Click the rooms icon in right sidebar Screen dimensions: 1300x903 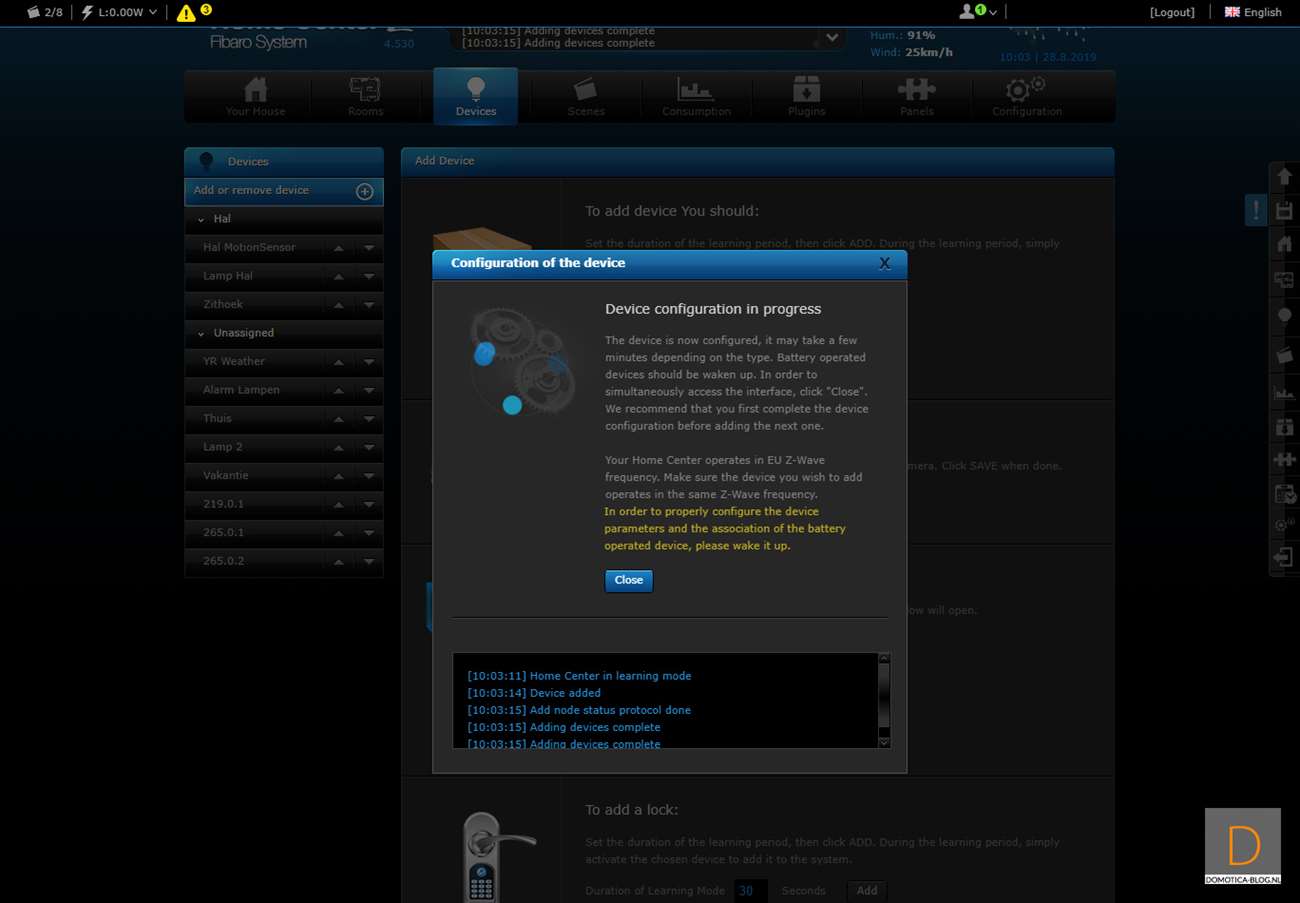[x=1285, y=280]
